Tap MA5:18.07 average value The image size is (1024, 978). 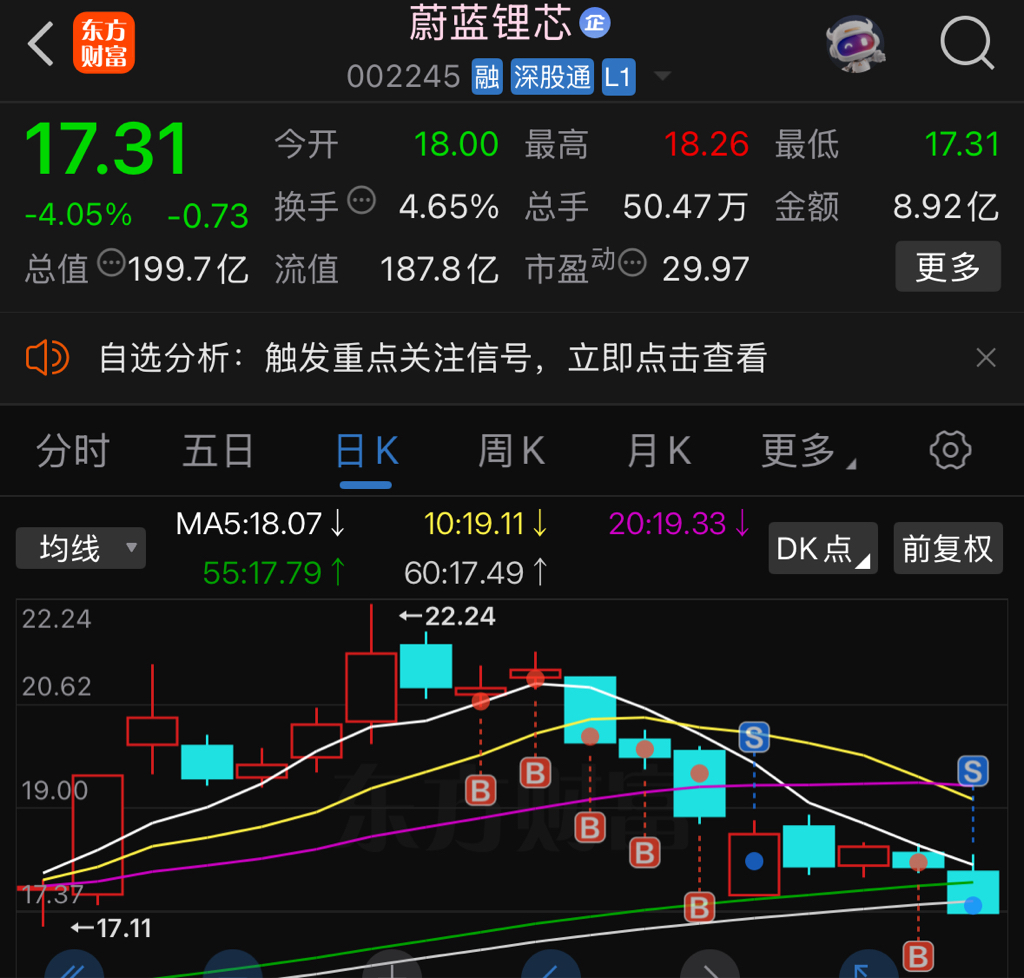tap(261, 524)
